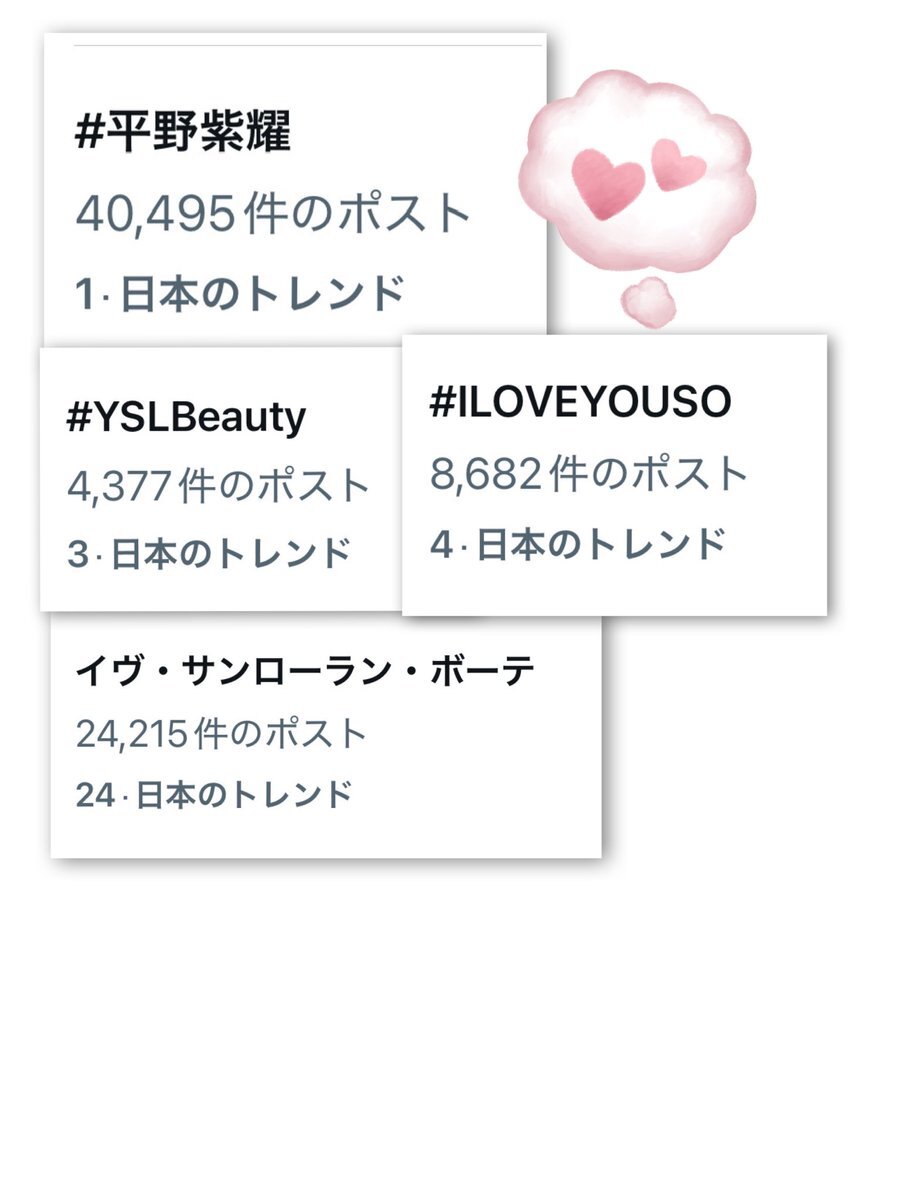The image size is (900, 1200).
Task: Select the 4·日本のトレンド rank label
Action: coord(577,545)
